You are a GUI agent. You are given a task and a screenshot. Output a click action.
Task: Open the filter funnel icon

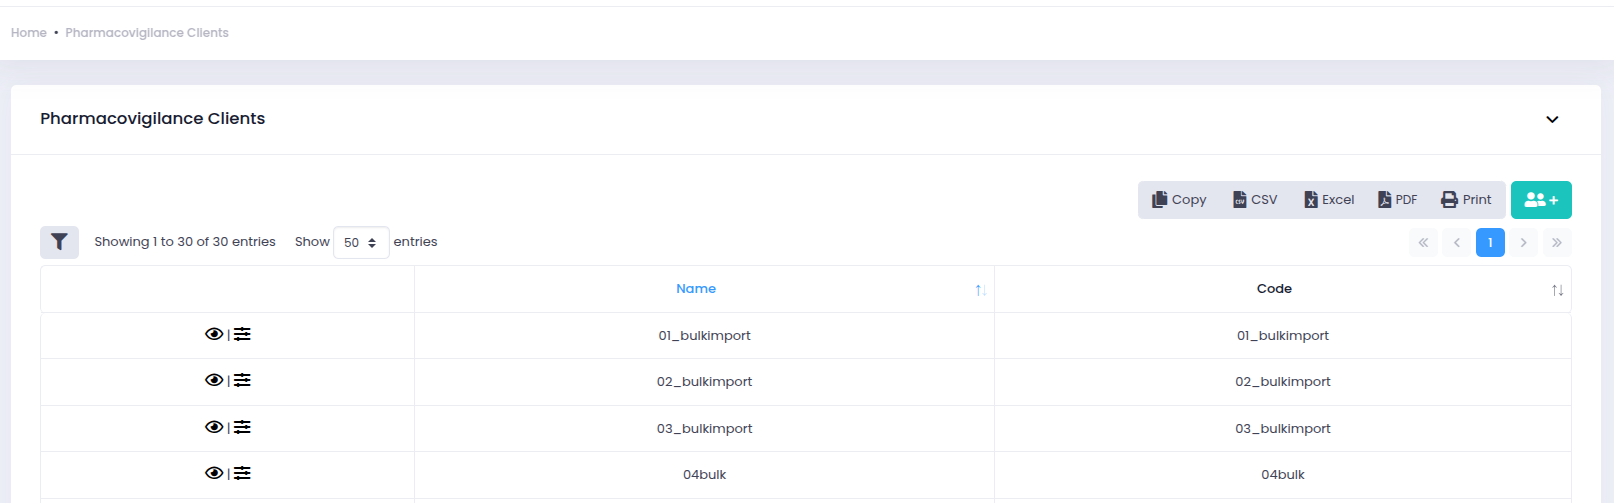click(x=59, y=242)
